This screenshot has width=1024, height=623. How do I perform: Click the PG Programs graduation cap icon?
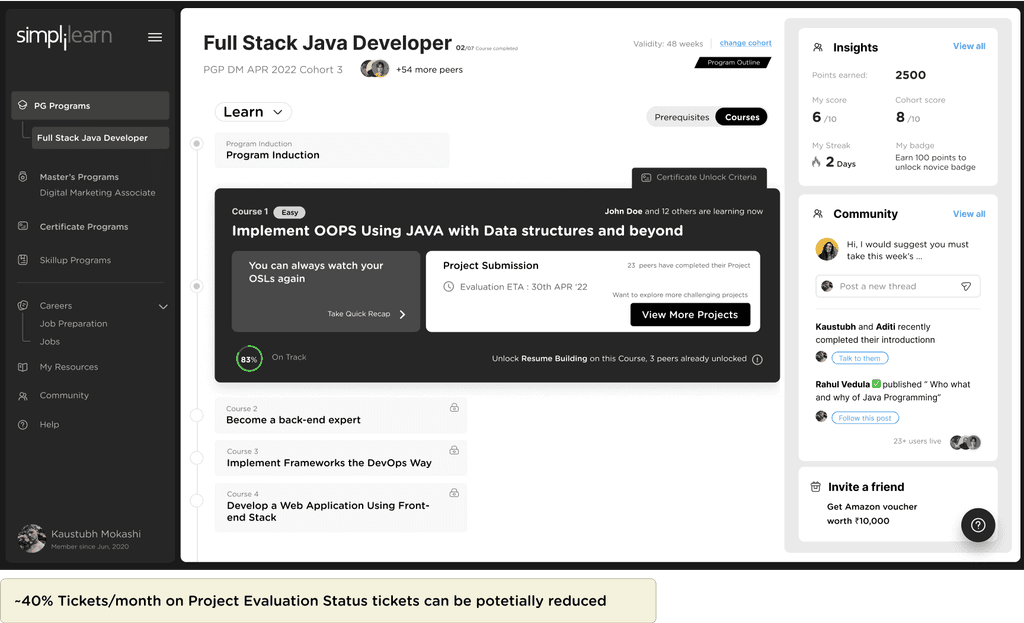point(23,105)
